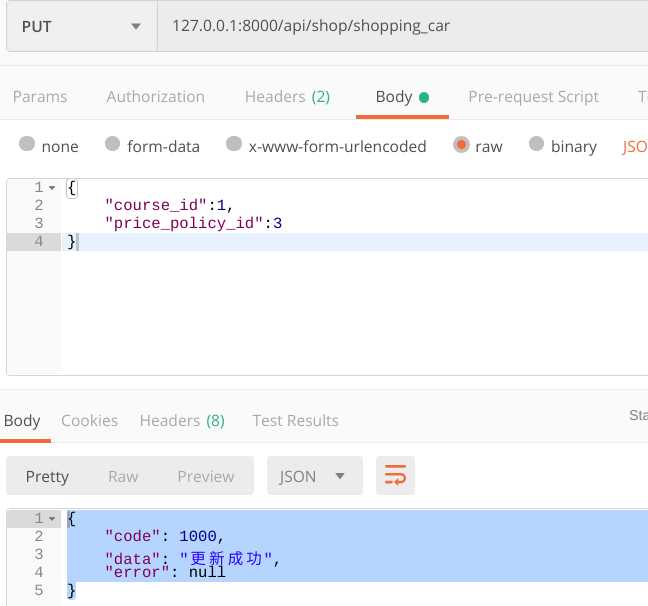Viewport: 648px width, 606px height.
Task: Open the Pre-request Script tab
Action: tap(533, 97)
